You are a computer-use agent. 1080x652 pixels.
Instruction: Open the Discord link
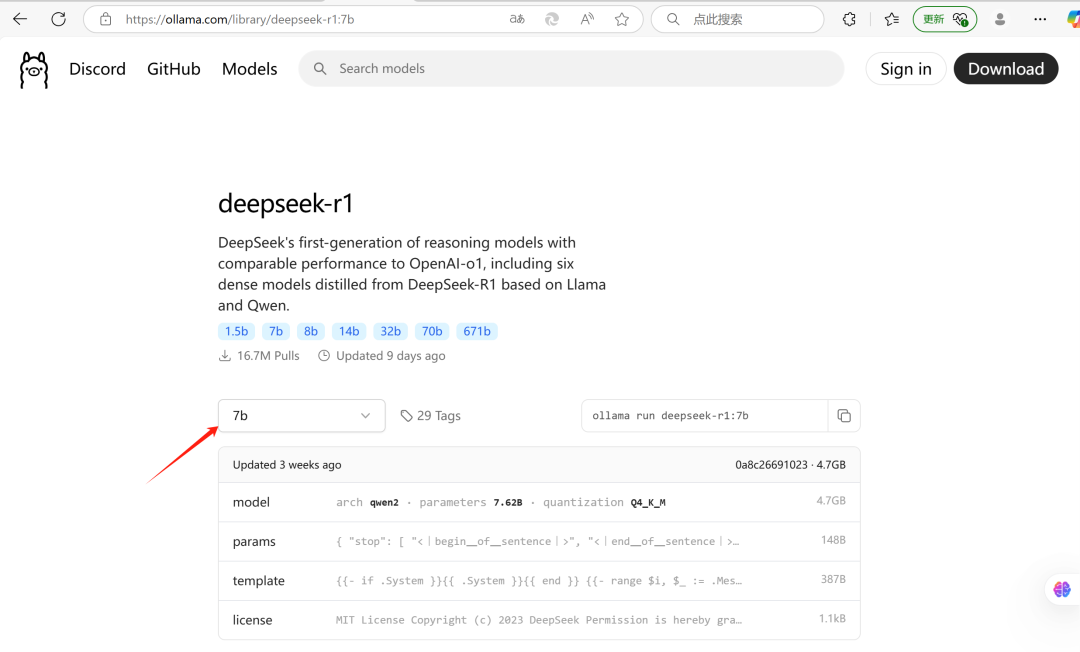point(97,69)
